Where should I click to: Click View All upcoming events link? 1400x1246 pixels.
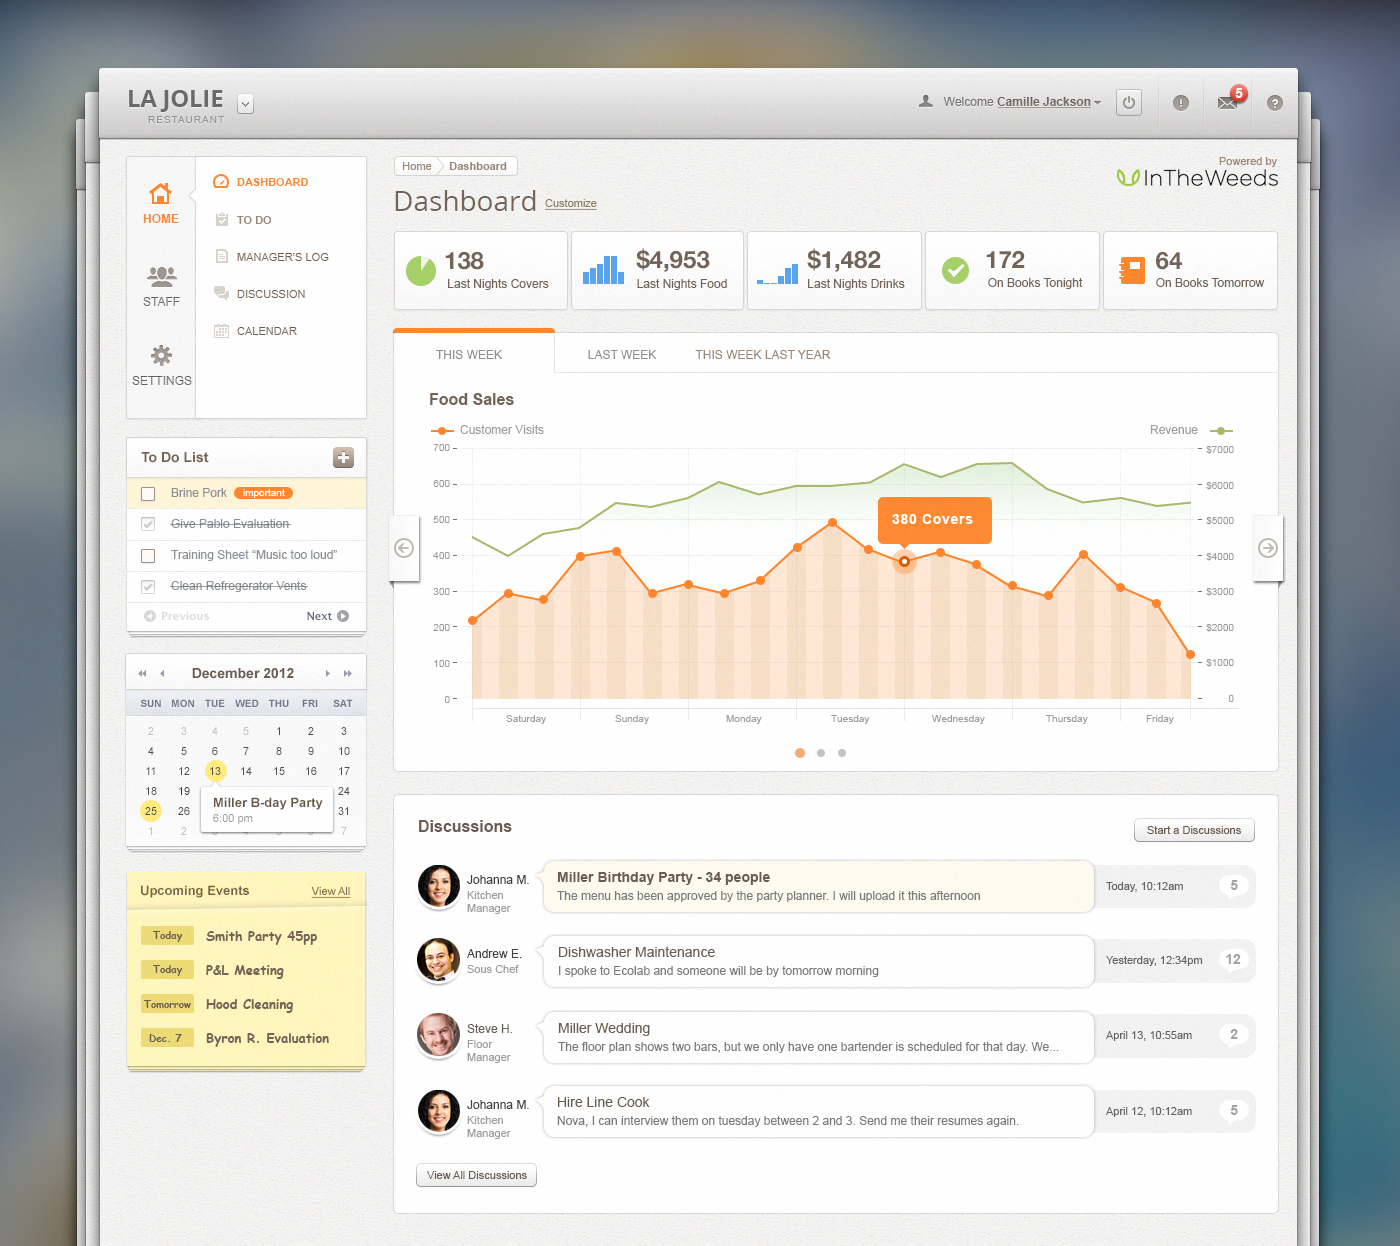click(x=330, y=891)
